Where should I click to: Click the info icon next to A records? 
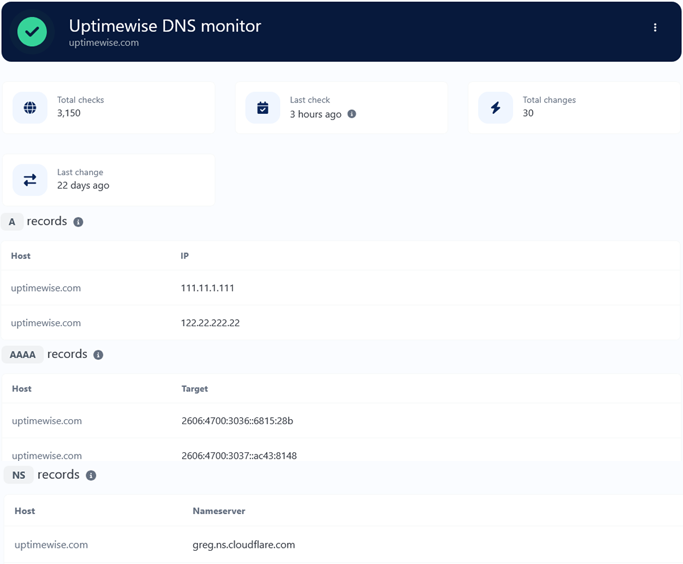point(78,222)
